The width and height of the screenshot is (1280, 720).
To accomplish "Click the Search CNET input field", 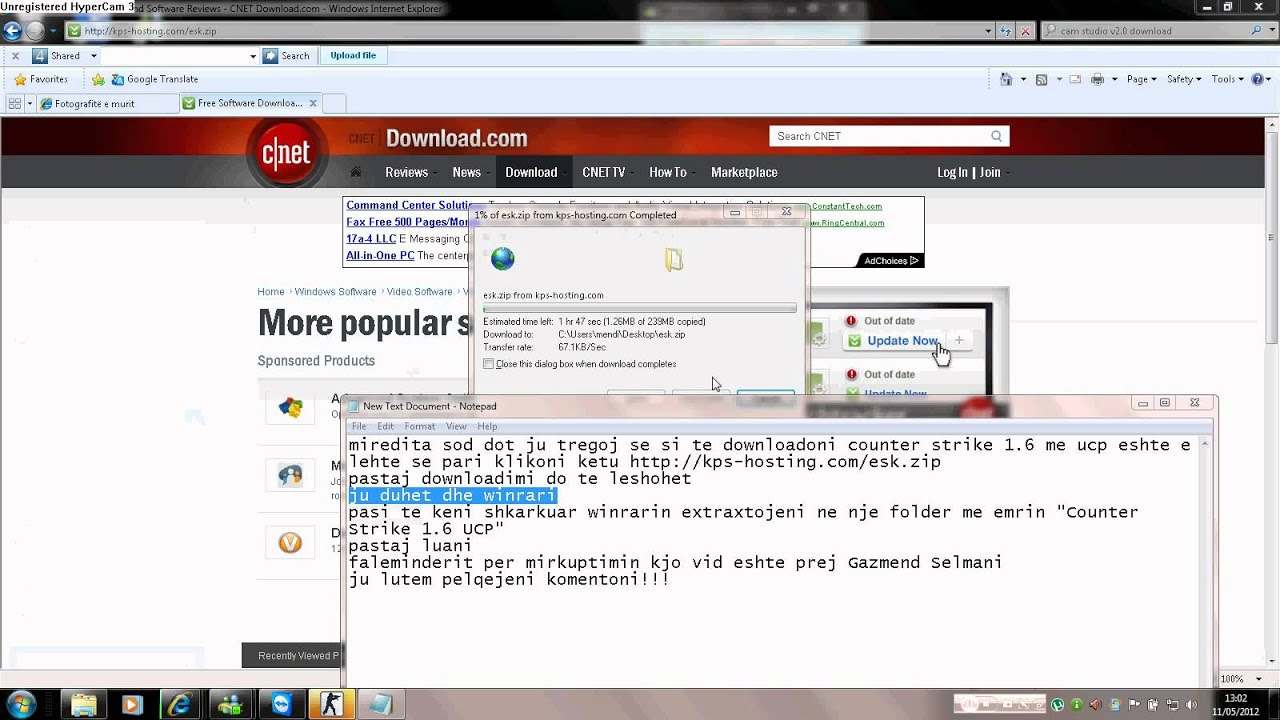I will point(878,136).
